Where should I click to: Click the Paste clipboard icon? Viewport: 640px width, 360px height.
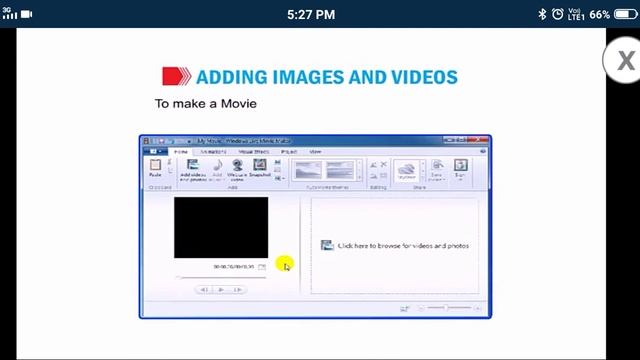tap(155, 165)
